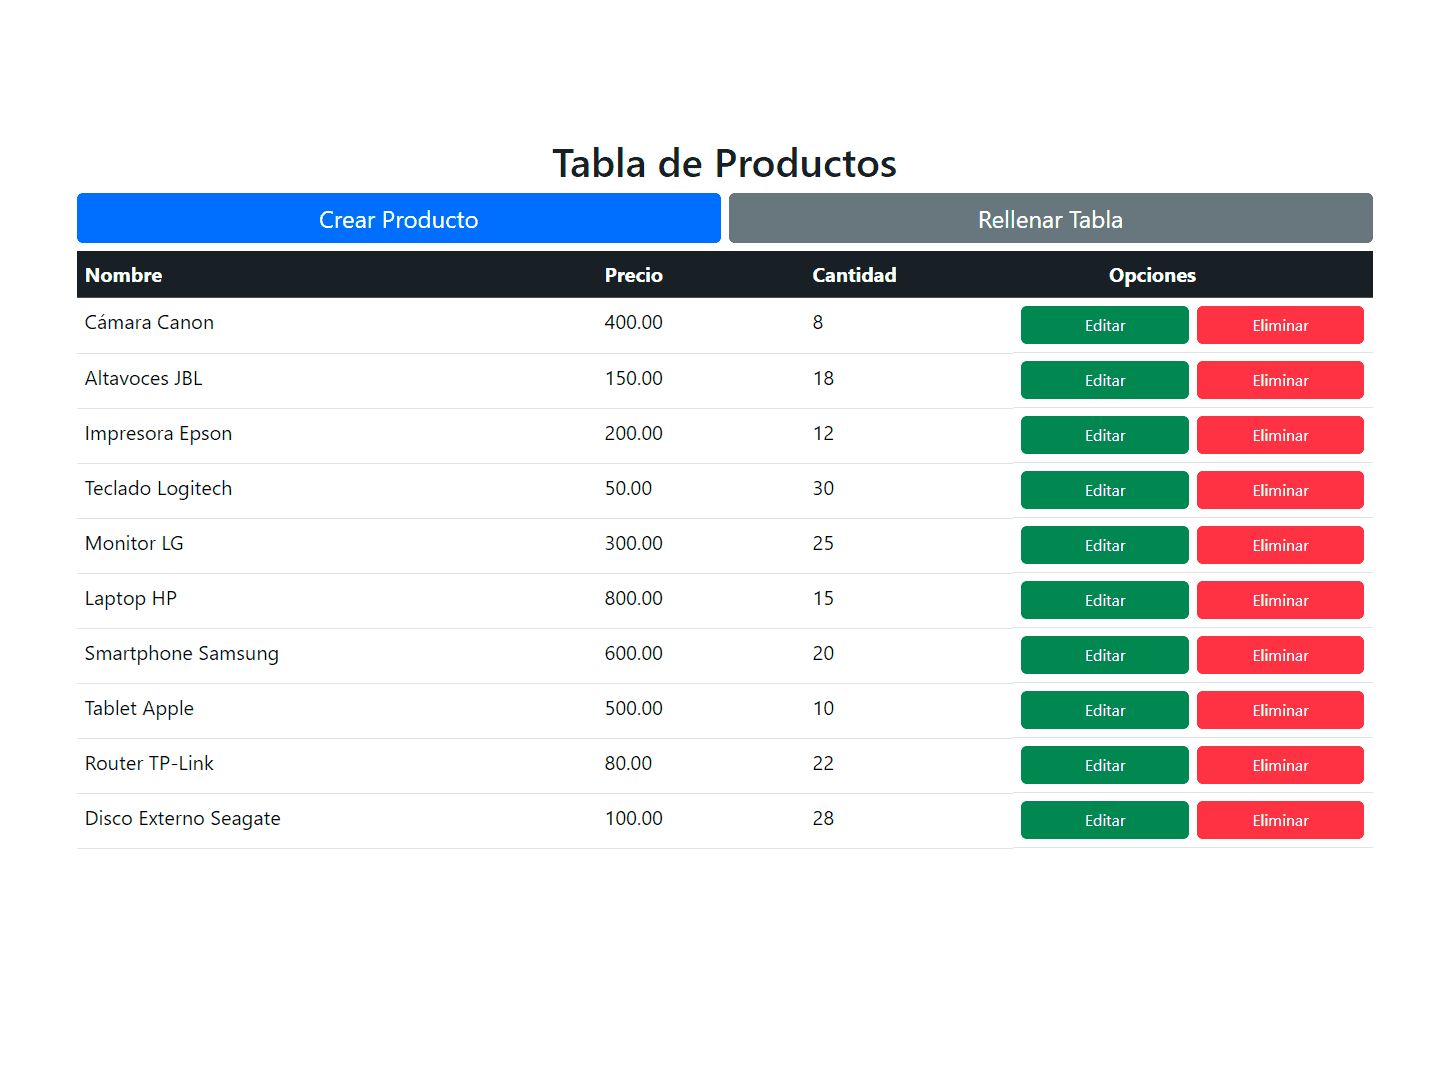This screenshot has width=1449, height=1088.
Task: Click Editar for Monitor LG
Action: pyautogui.click(x=1104, y=545)
